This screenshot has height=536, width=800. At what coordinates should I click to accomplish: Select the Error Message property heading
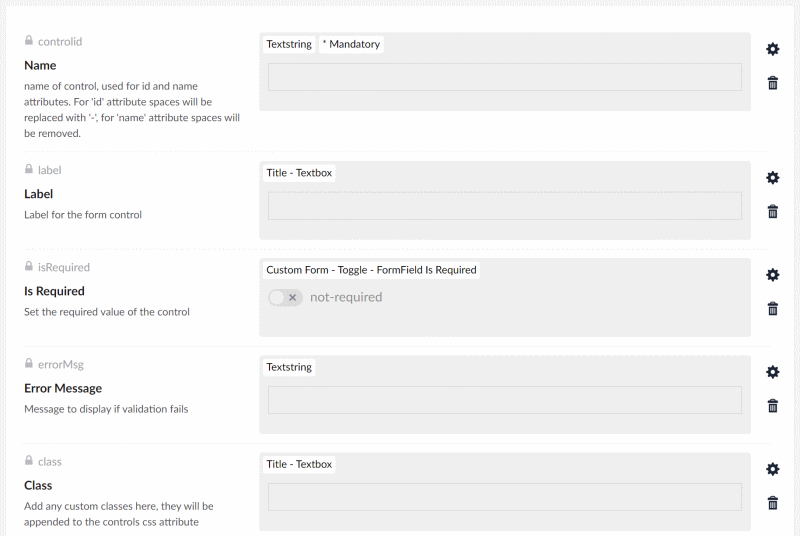click(x=63, y=388)
